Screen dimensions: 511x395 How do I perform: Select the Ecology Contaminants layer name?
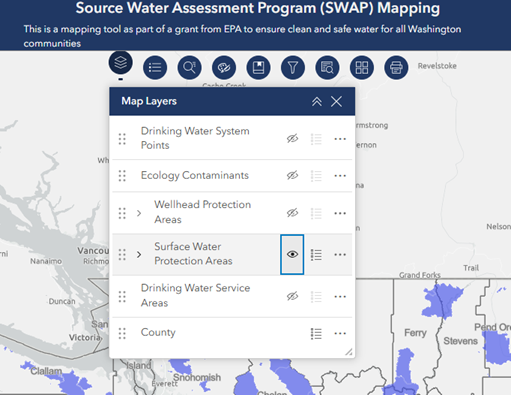tap(195, 175)
